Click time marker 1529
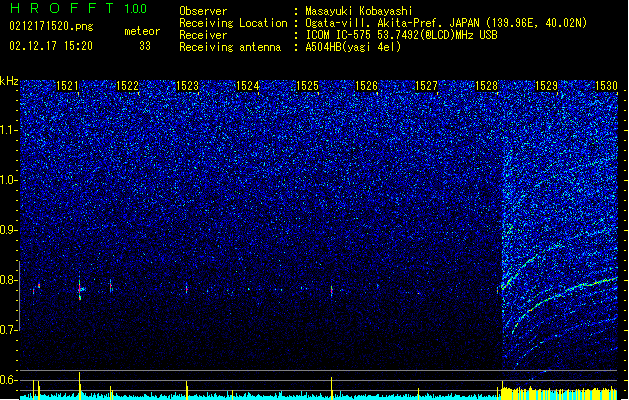 click(546, 86)
